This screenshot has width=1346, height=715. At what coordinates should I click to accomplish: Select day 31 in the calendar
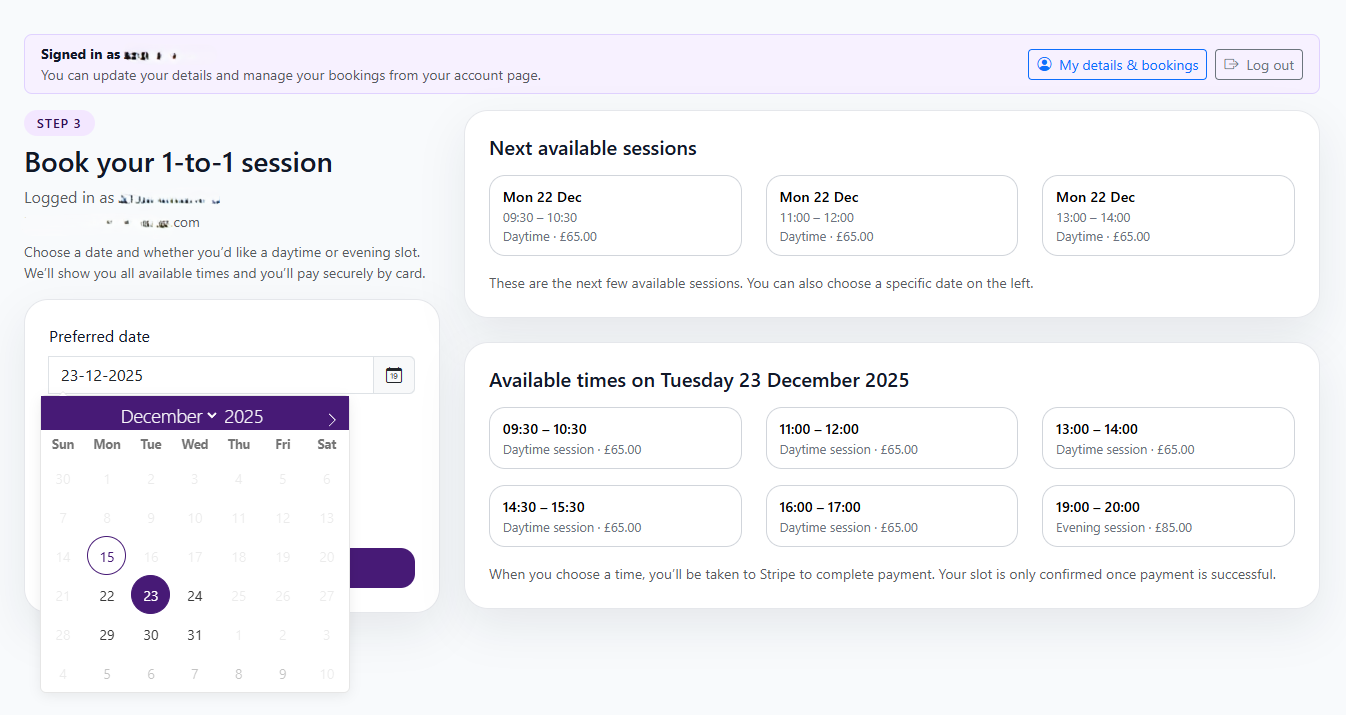point(194,634)
